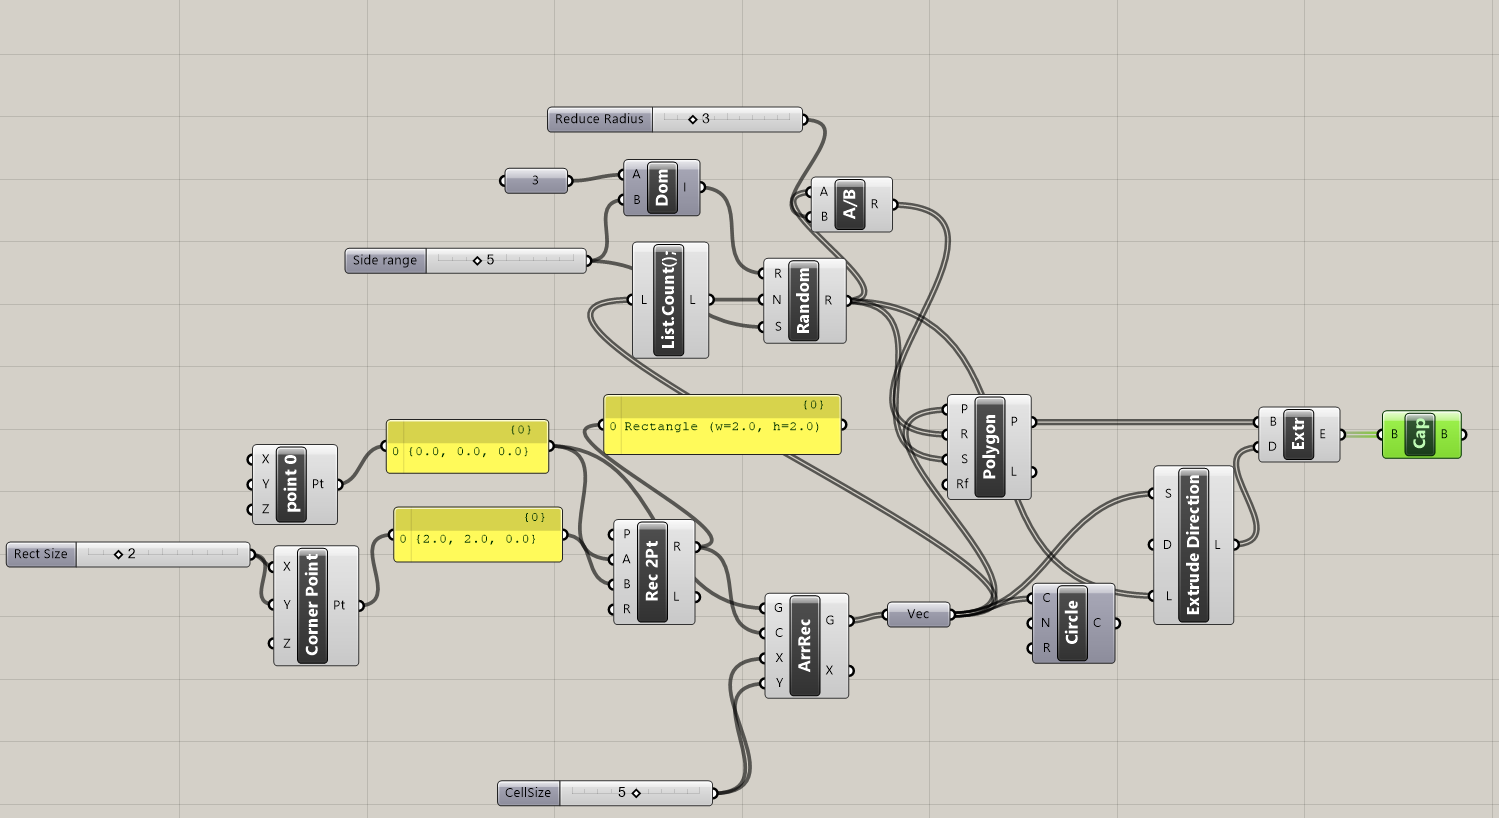This screenshot has height=818, width=1499.
Task: Select the yellow Rectangle data panel
Action: pyautogui.click(x=722, y=425)
